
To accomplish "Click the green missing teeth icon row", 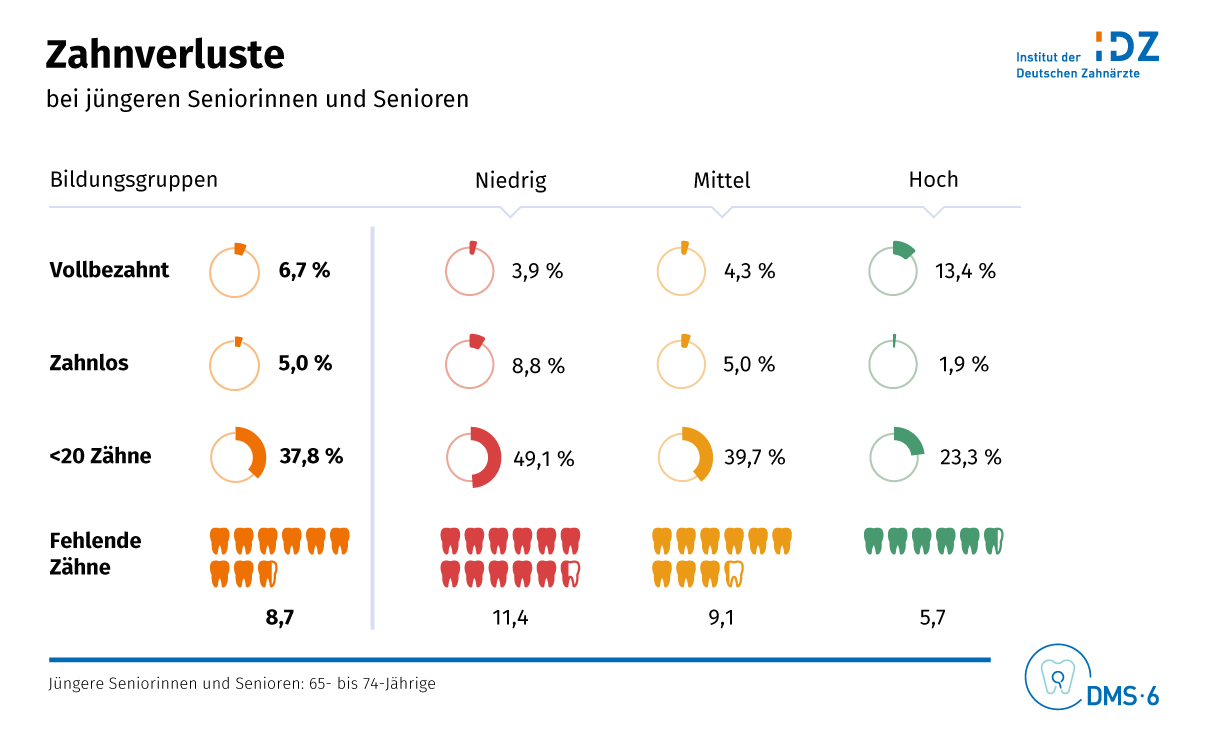I will click(932, 541).
